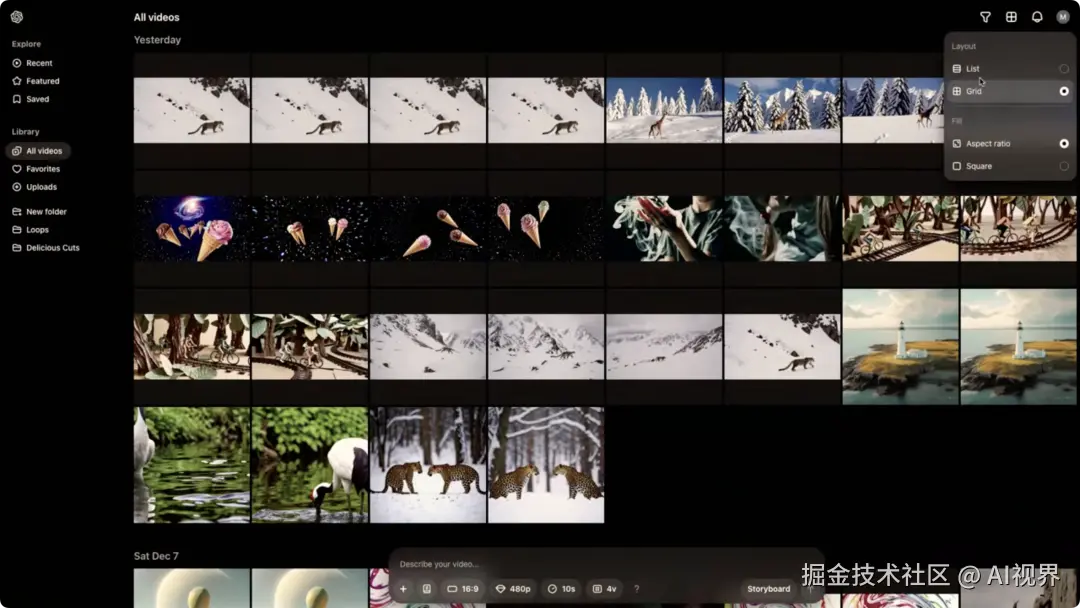Screen dimensions: 1080x608
Task: Open thumbnail of two leopards sitting apart
Action: click(x=546, y=465)
